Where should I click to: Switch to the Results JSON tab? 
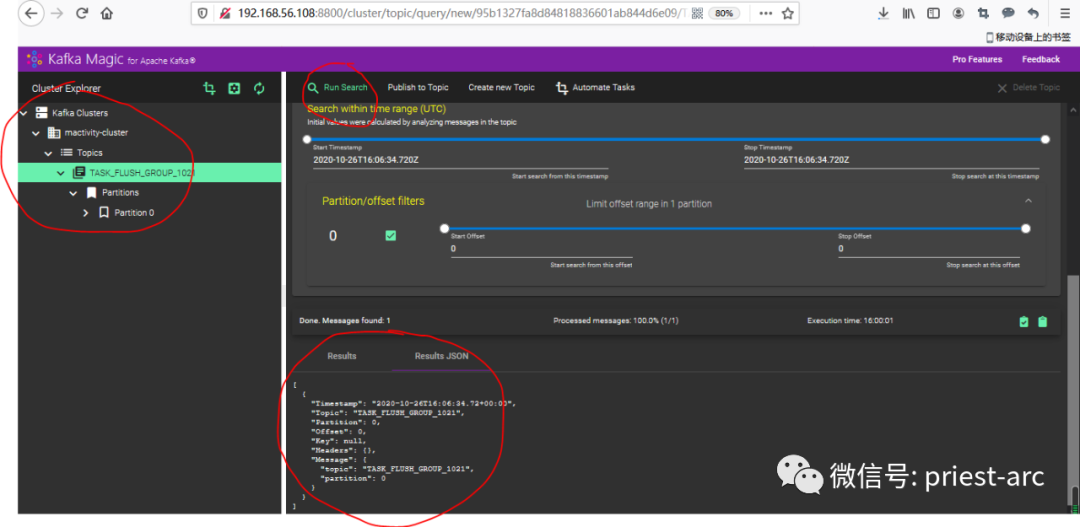442,356
